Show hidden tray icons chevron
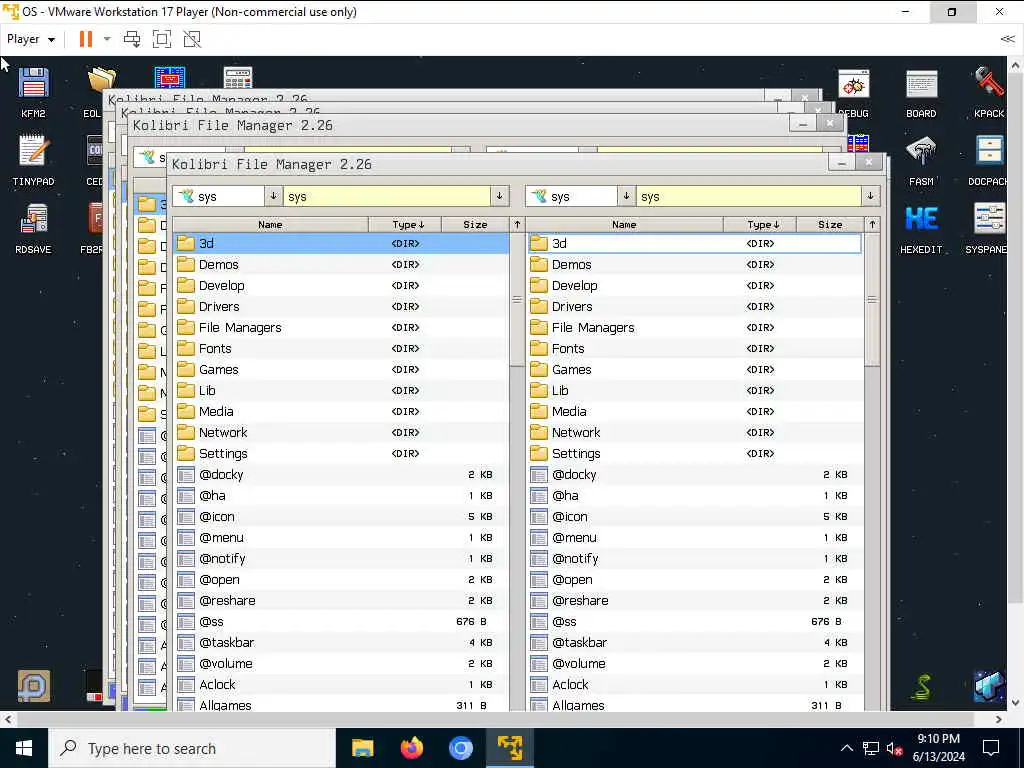This screenshot has height=768, width=1024. [846, 748]
